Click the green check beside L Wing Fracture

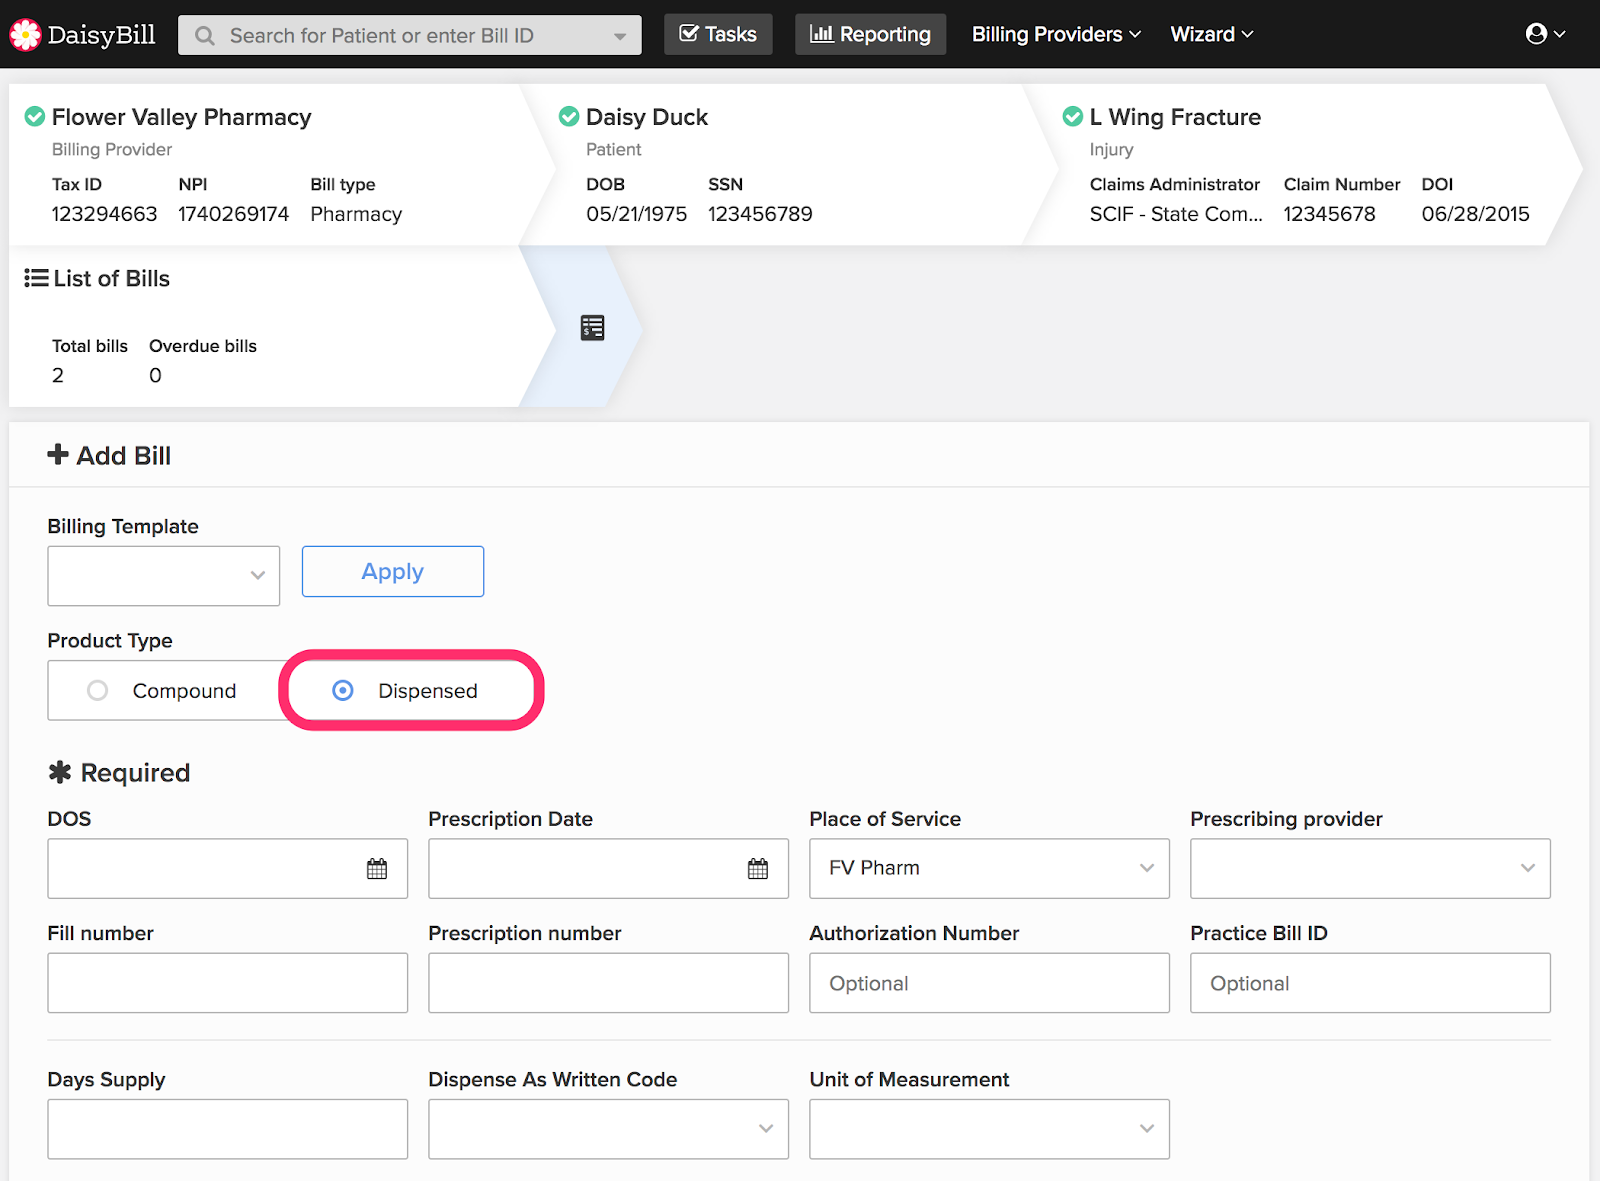pyautogui.click(x=1073, y=117)
